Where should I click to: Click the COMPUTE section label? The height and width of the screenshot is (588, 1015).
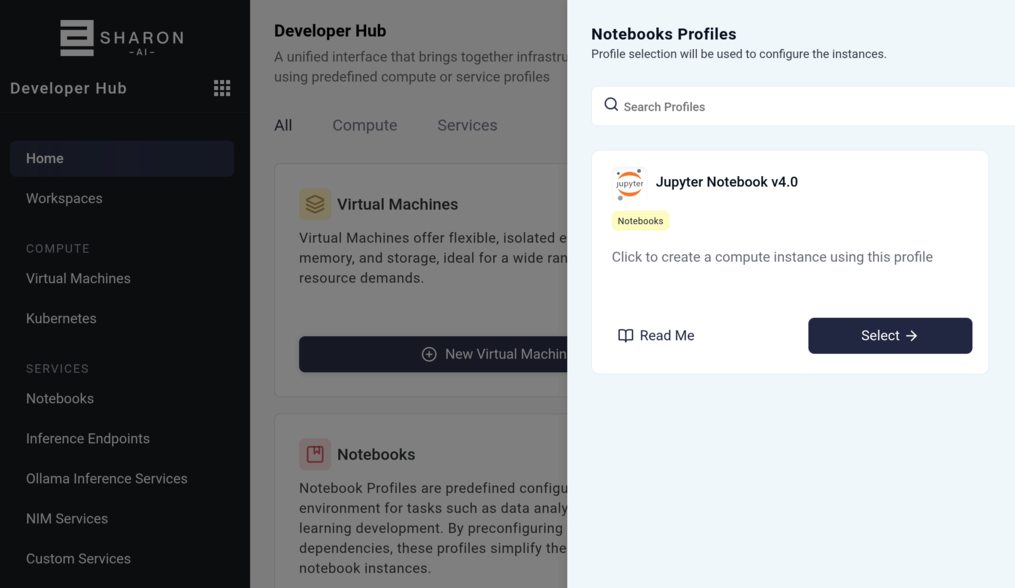coord(58,249)
